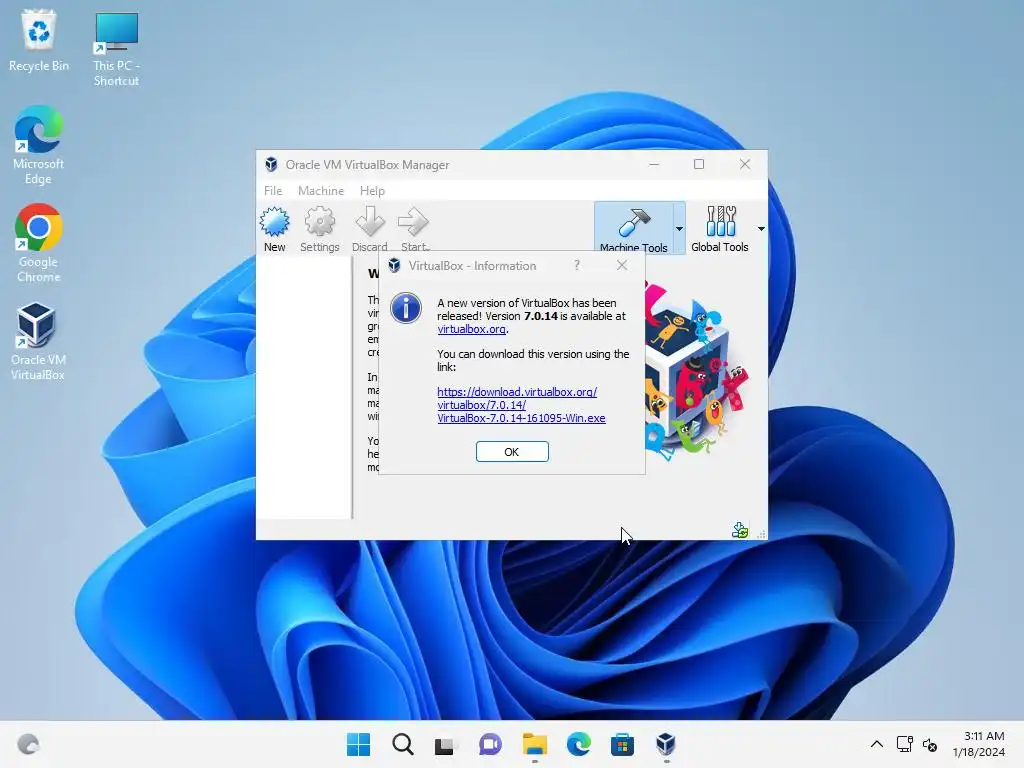Image resolution: width=1024 pixels, height=768 pixels.
Task: Open Microsoft Edge from the taskbar
Action: coord(578,744)
